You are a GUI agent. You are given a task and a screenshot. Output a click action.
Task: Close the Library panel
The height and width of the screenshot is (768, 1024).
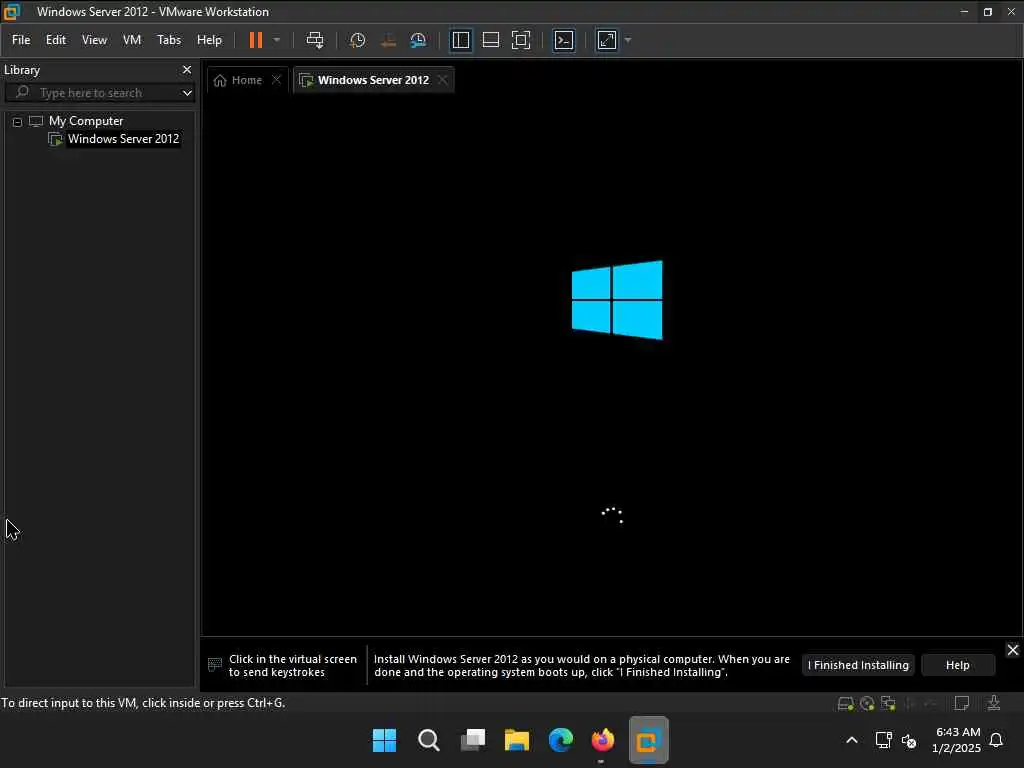(187, 70)
